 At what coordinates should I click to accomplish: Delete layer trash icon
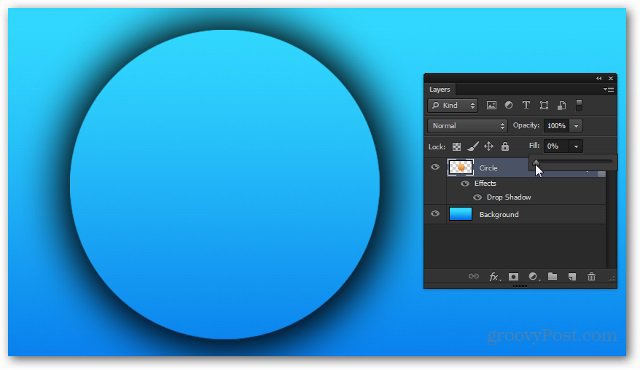(591, 277)
